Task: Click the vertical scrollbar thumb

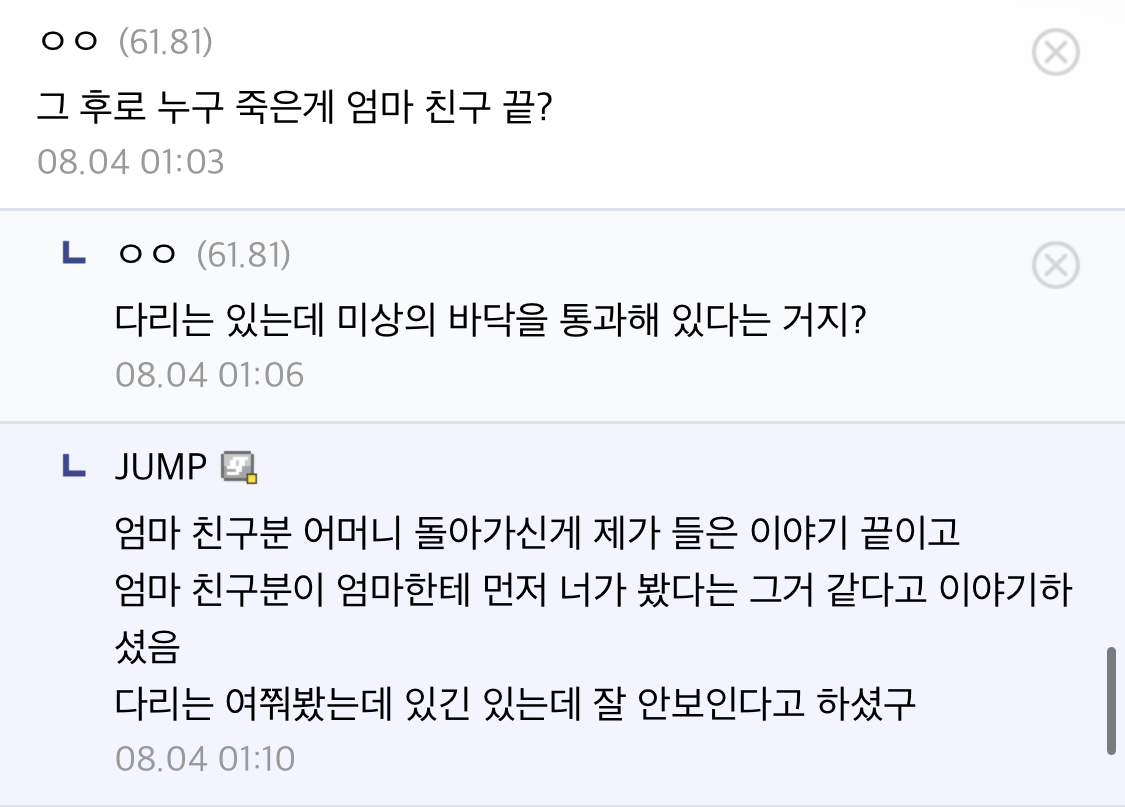Action: (1111, 700)
